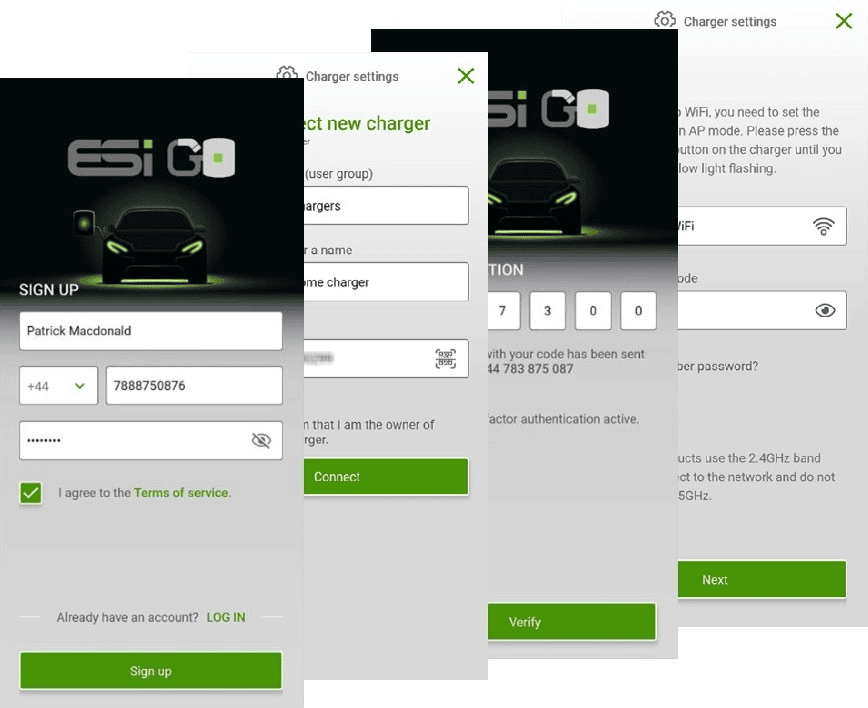Click the Verify button

572,622
